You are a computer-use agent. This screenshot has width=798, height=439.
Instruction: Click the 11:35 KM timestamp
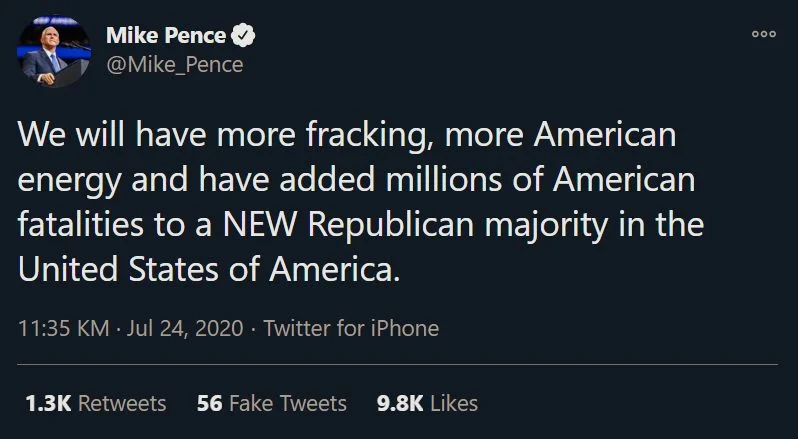tap(64, 328)
